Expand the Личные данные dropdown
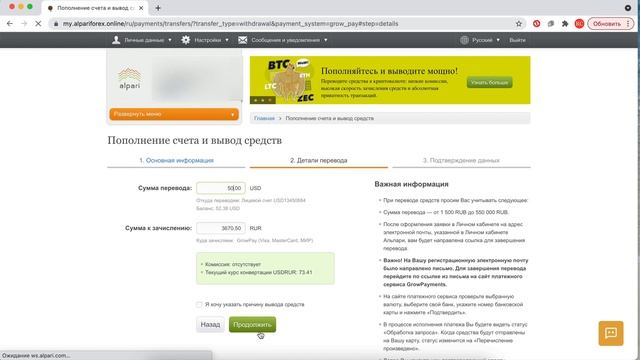640x360 pixels. pyautogui.click(x=142, y=40)
